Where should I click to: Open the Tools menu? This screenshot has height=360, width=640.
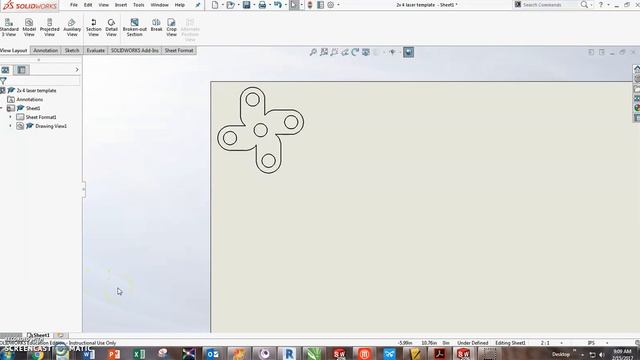pyautogui.click(x=138, y=5)
